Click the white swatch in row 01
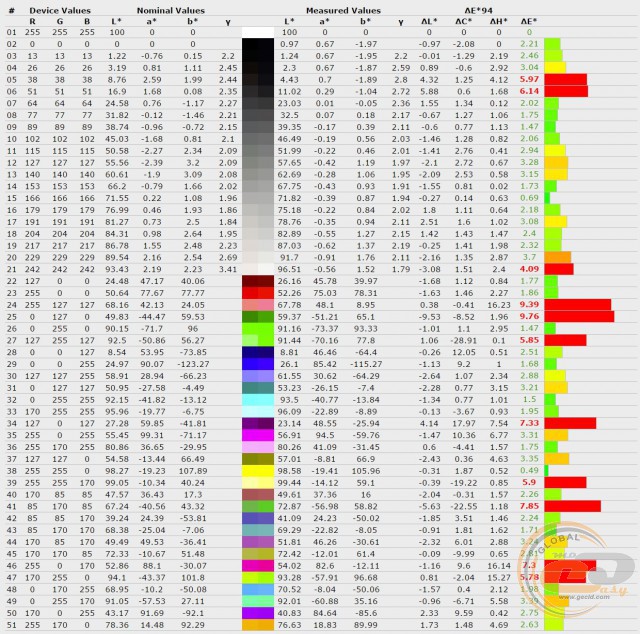 (258, 32)
